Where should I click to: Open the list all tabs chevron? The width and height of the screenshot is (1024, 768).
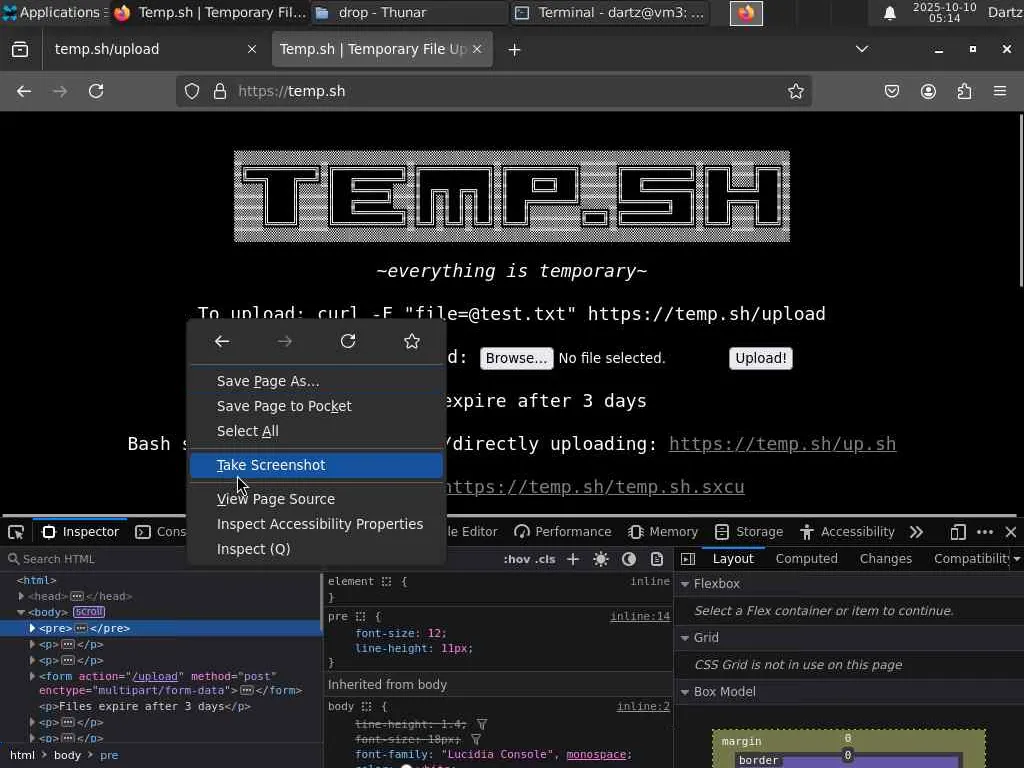(862, 49)
